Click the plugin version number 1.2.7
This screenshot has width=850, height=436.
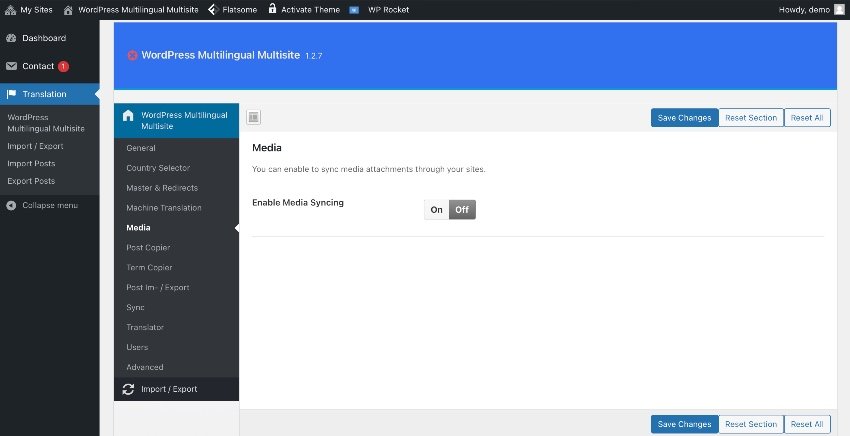[x=314, y=56]
